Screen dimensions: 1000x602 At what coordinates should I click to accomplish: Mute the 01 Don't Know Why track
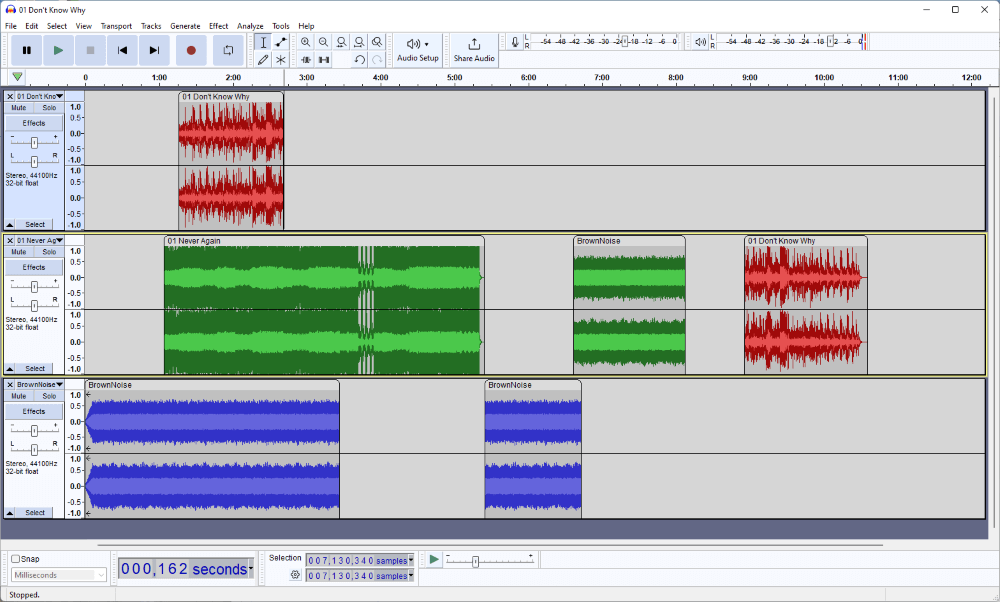[x=18, y=108]
